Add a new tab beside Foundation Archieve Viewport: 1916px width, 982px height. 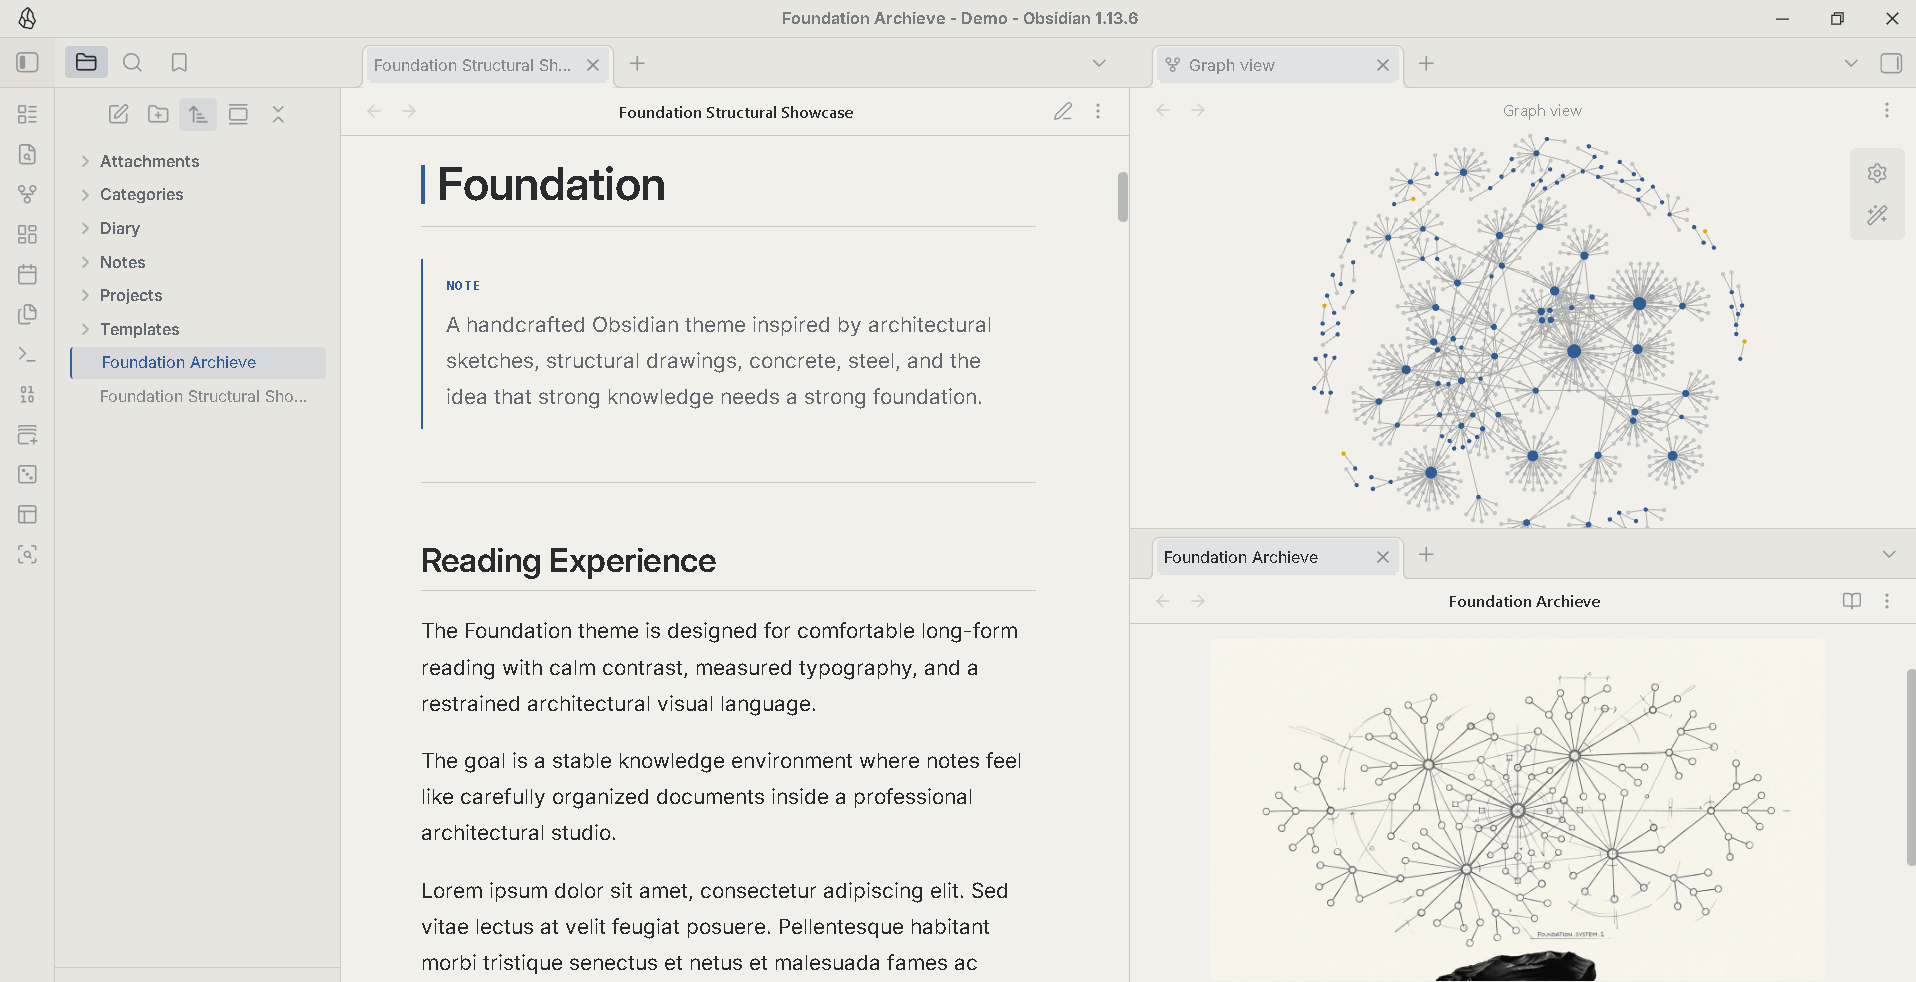[1426, 554]
